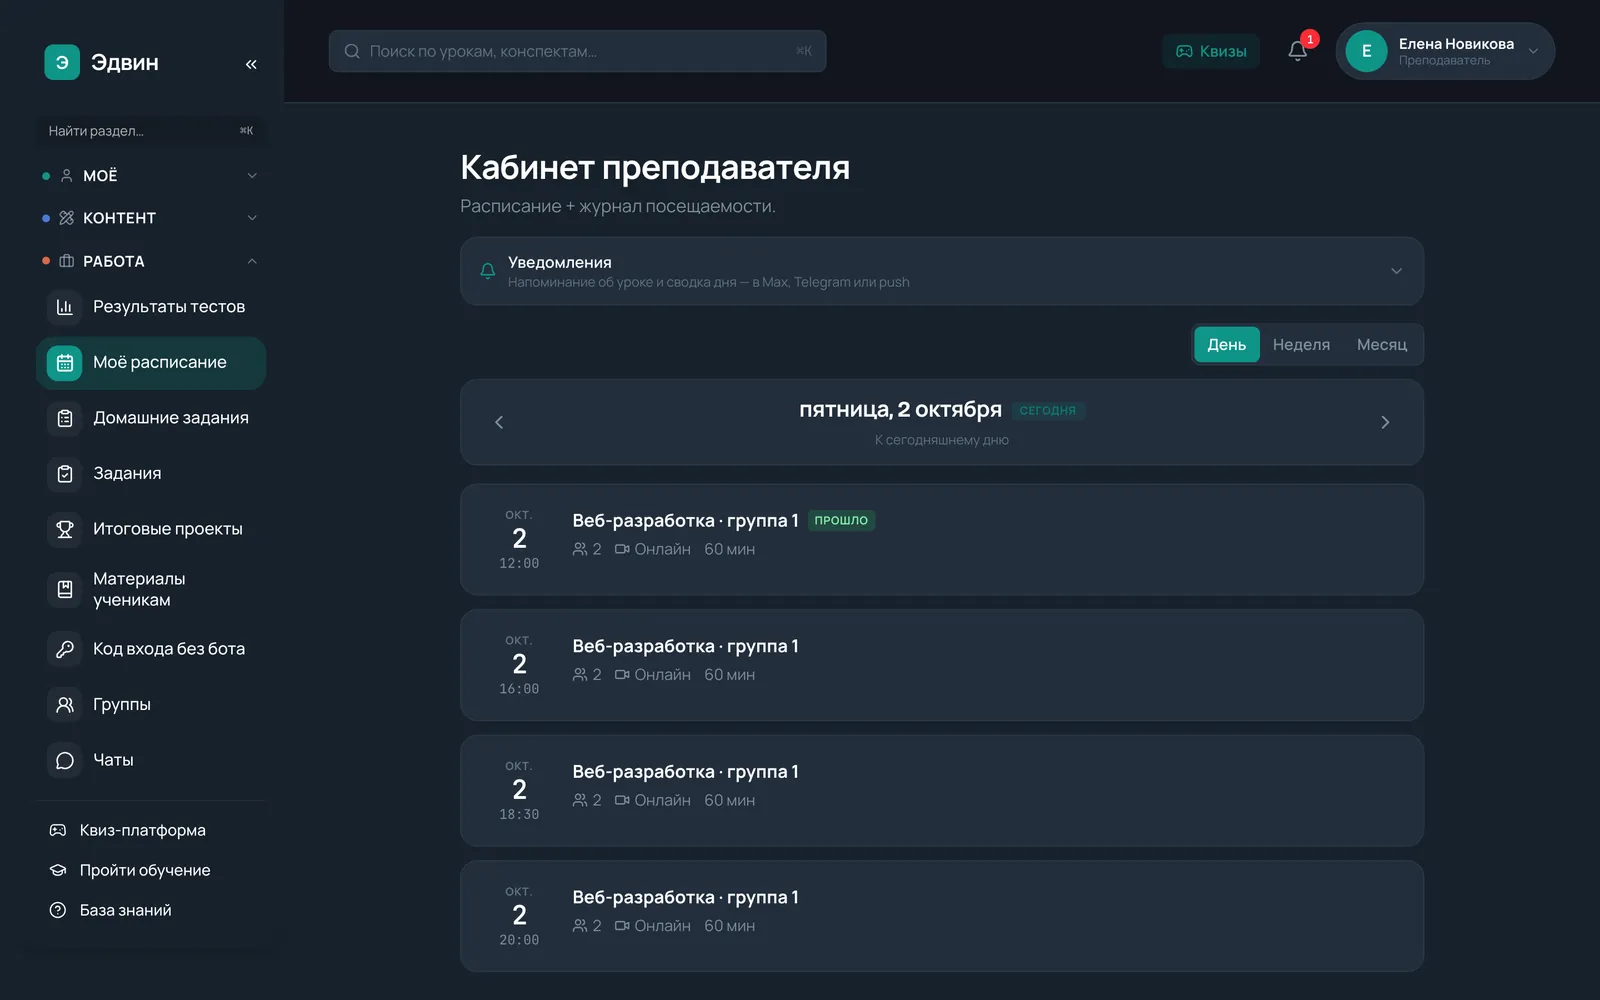Switch to Месяц view
The height and width of the screenshot is (1000, 1600).
point(1382,345)
